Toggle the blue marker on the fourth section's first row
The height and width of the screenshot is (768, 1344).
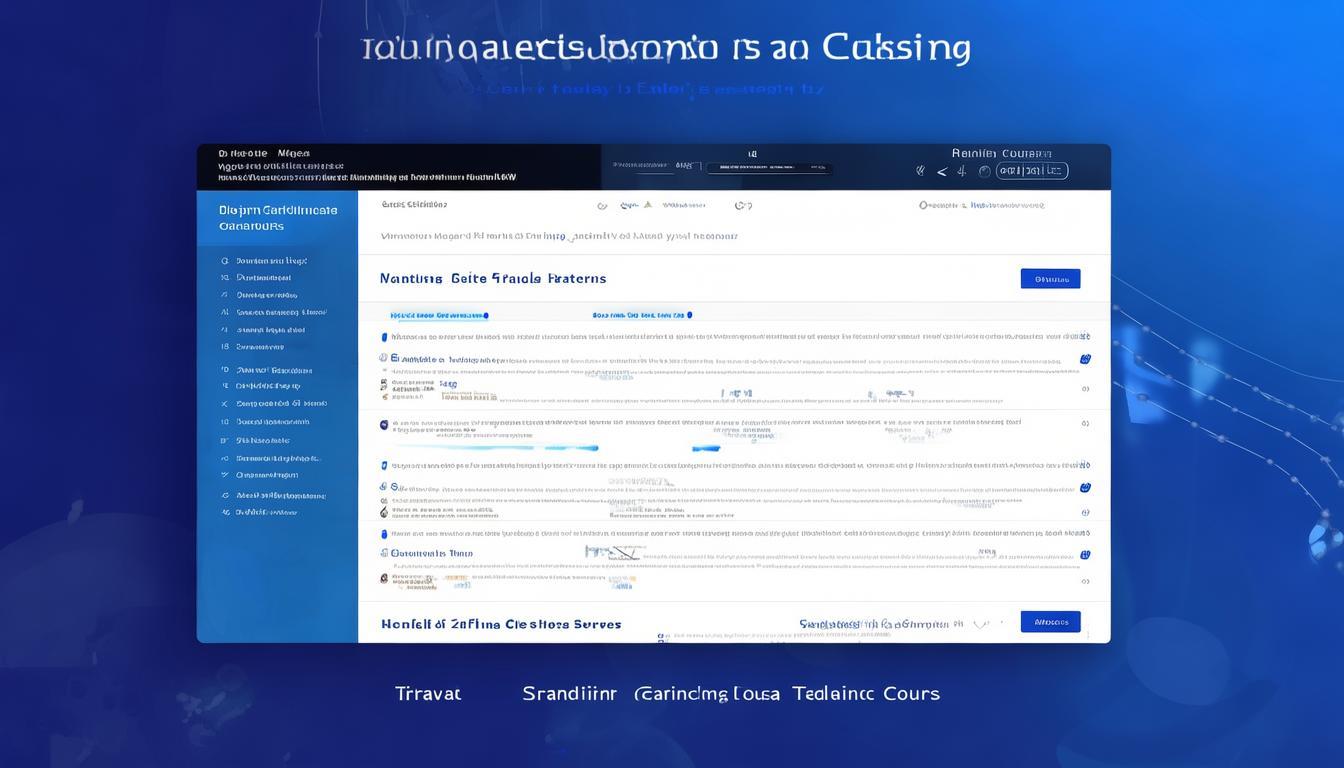point(384,534)
